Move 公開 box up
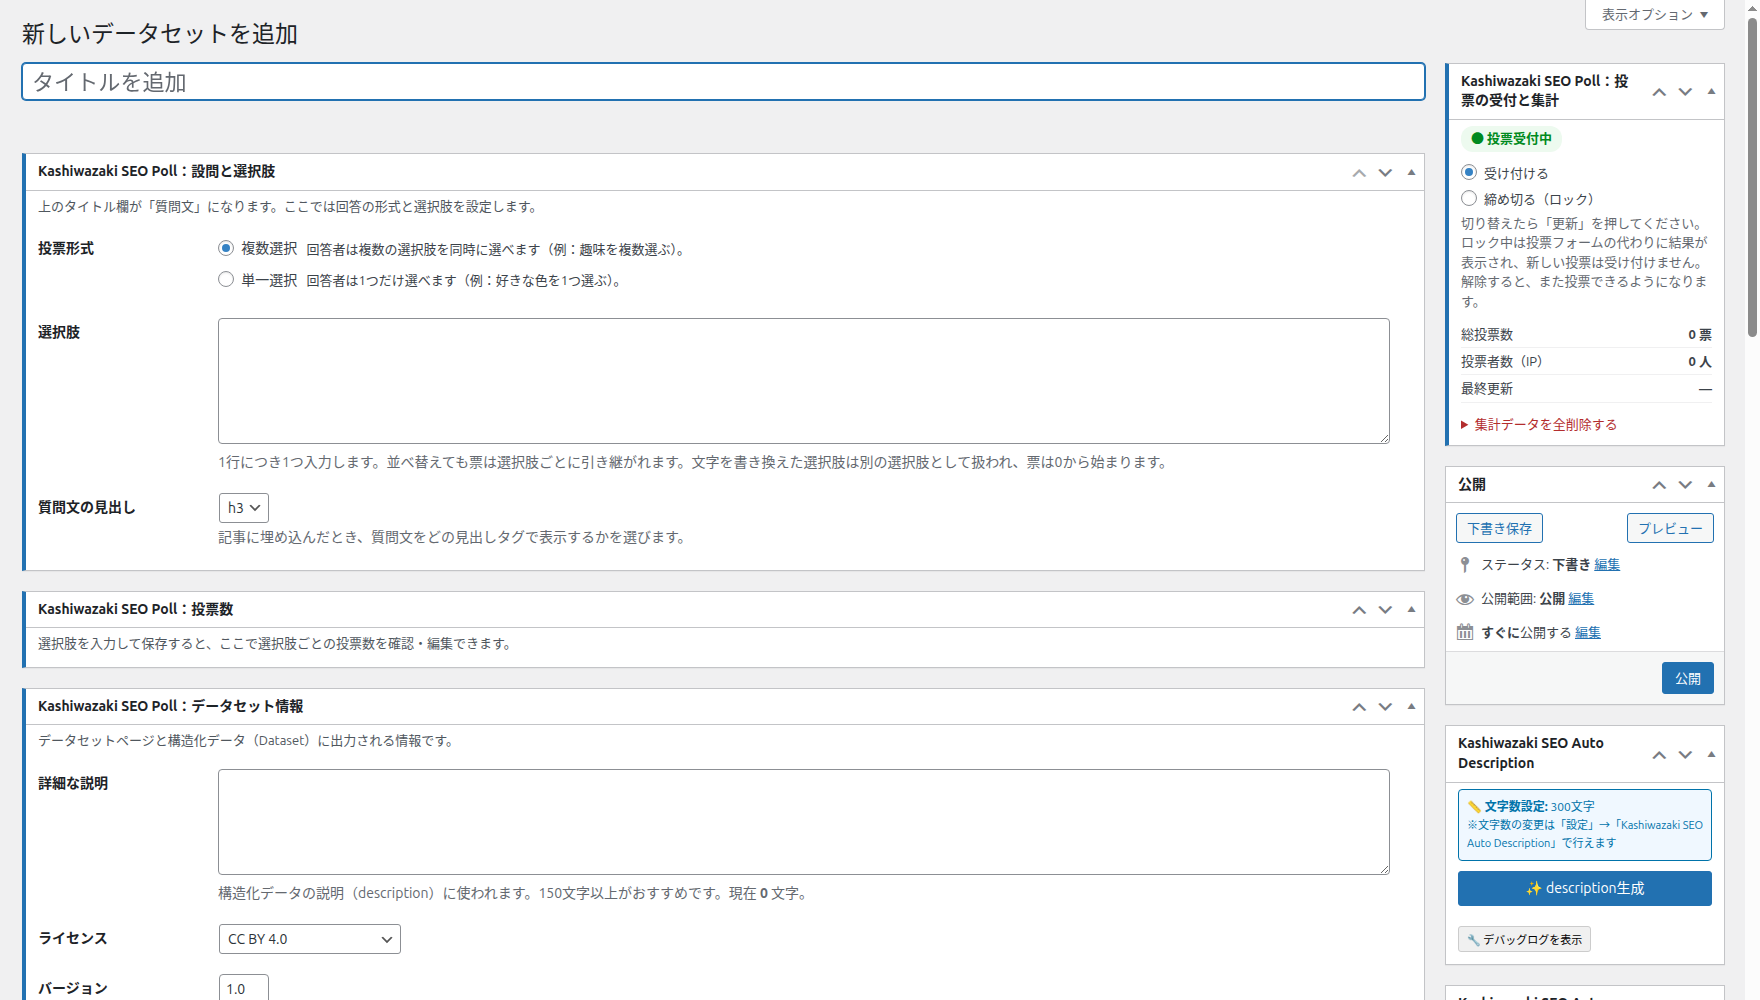1760x1000 pixels. [1659, 484]
